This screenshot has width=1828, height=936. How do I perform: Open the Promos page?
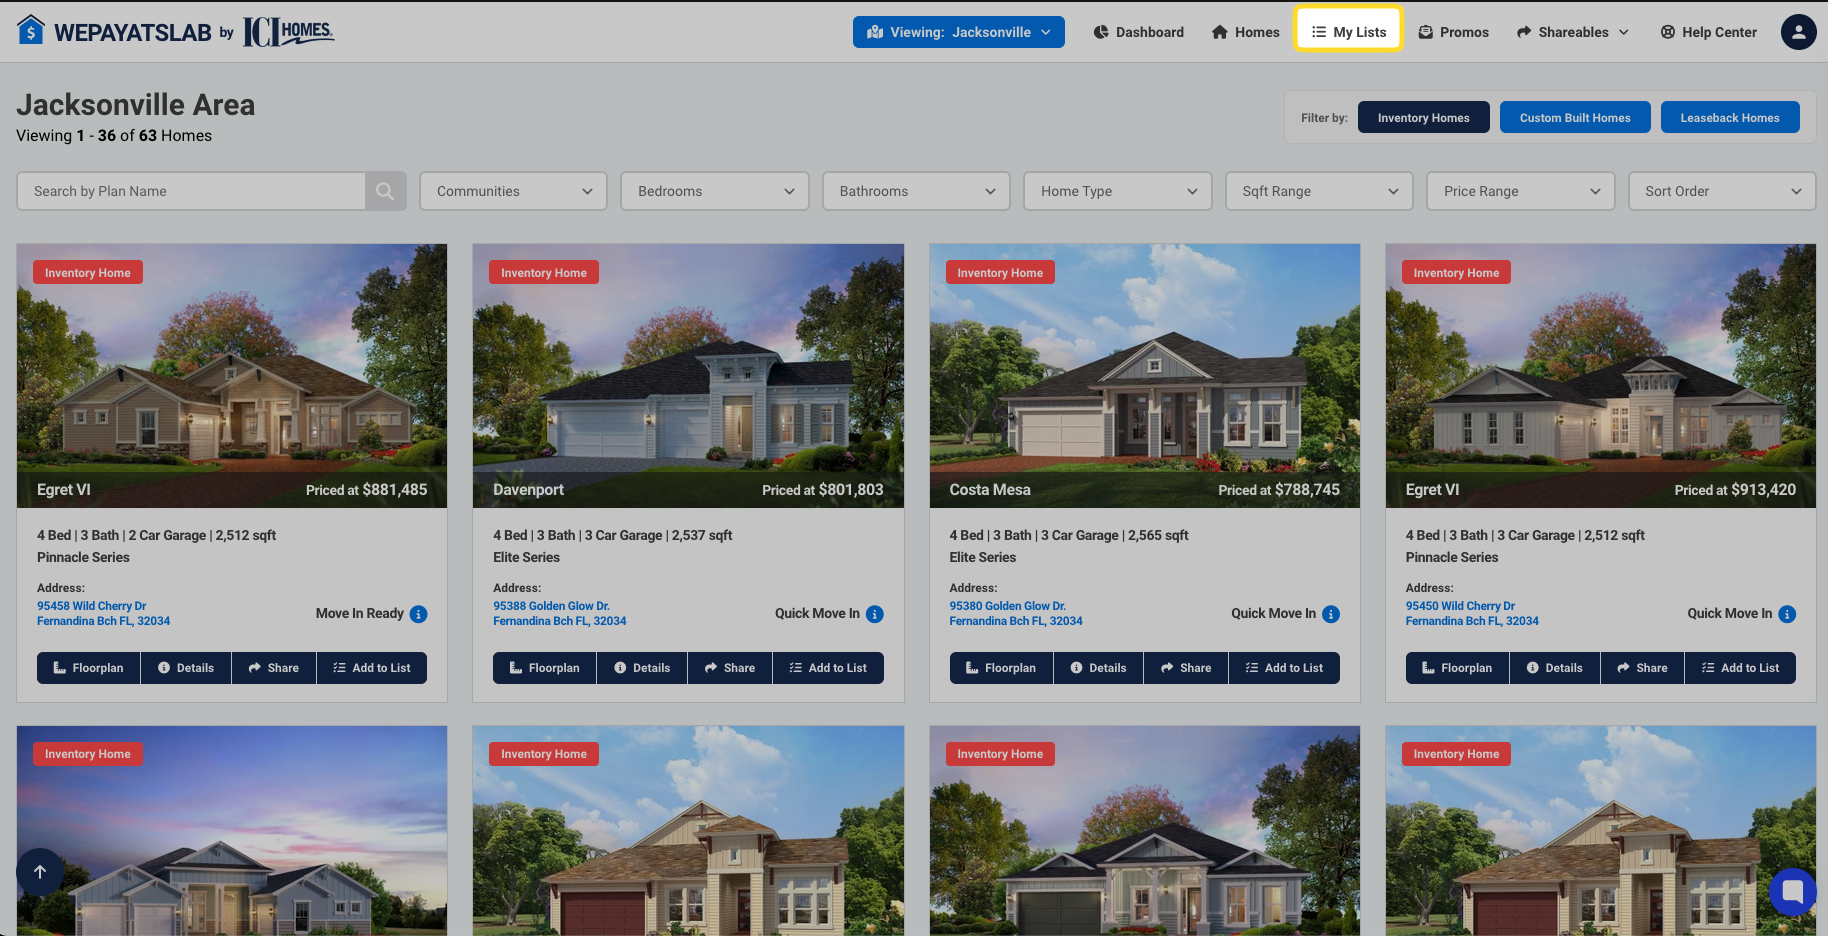point(1454,32)
